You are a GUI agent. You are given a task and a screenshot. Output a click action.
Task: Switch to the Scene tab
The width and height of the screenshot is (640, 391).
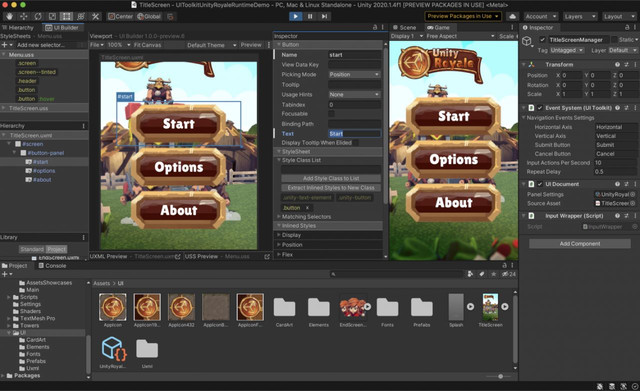tap(404, 27)
